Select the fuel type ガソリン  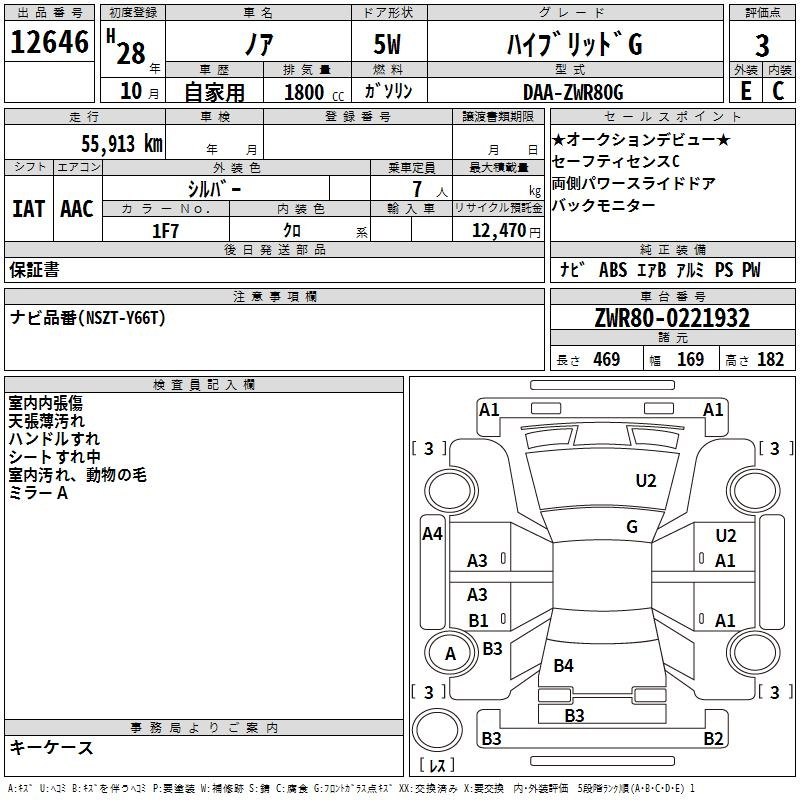(388, 91)
